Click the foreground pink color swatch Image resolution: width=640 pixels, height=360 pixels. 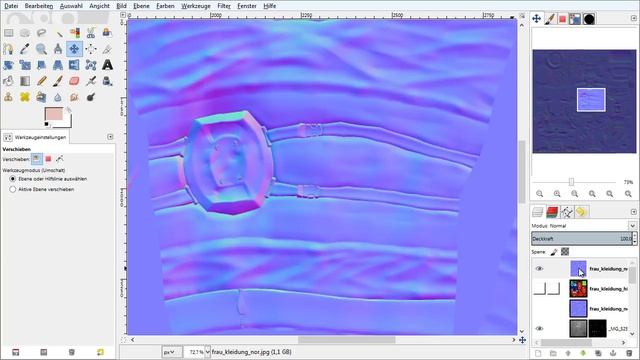point(53,114)
